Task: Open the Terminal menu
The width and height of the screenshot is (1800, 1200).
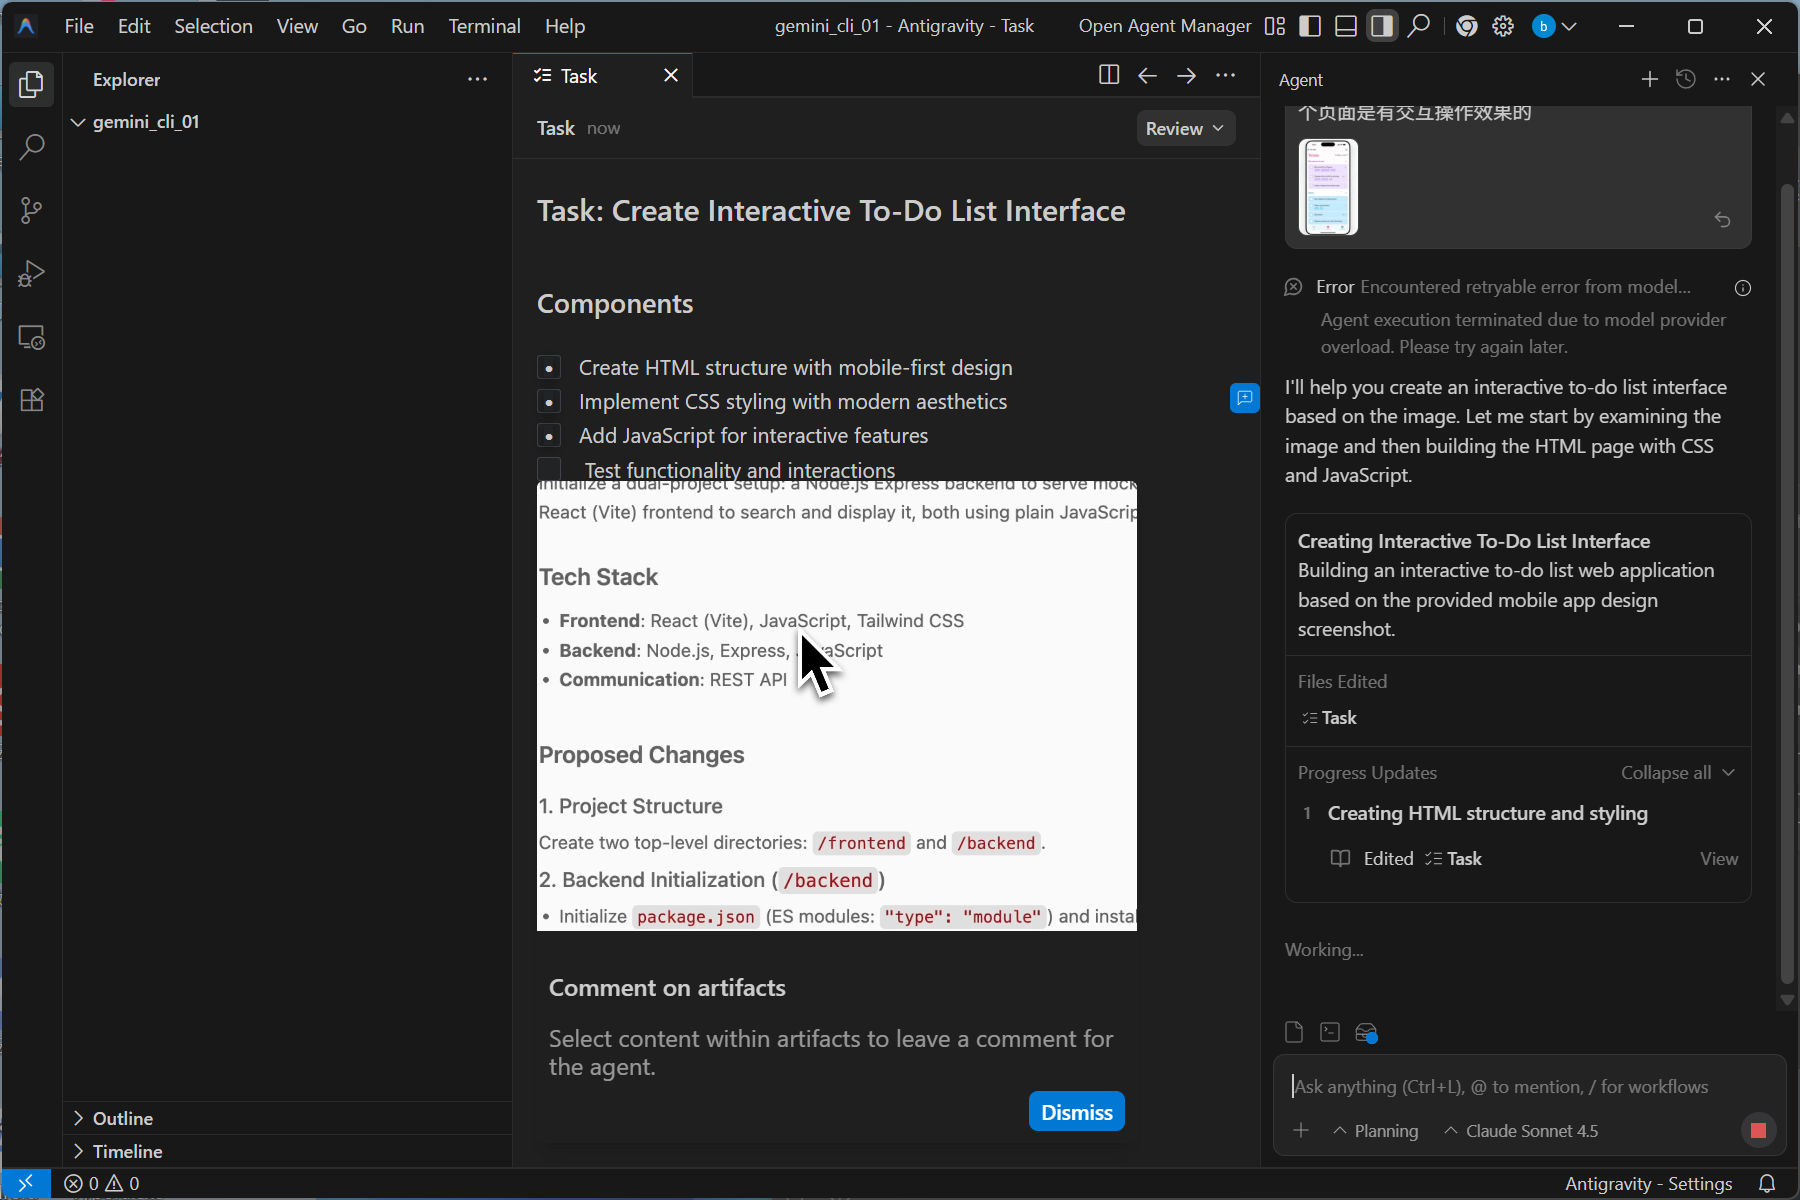Action: coord(484,26)
